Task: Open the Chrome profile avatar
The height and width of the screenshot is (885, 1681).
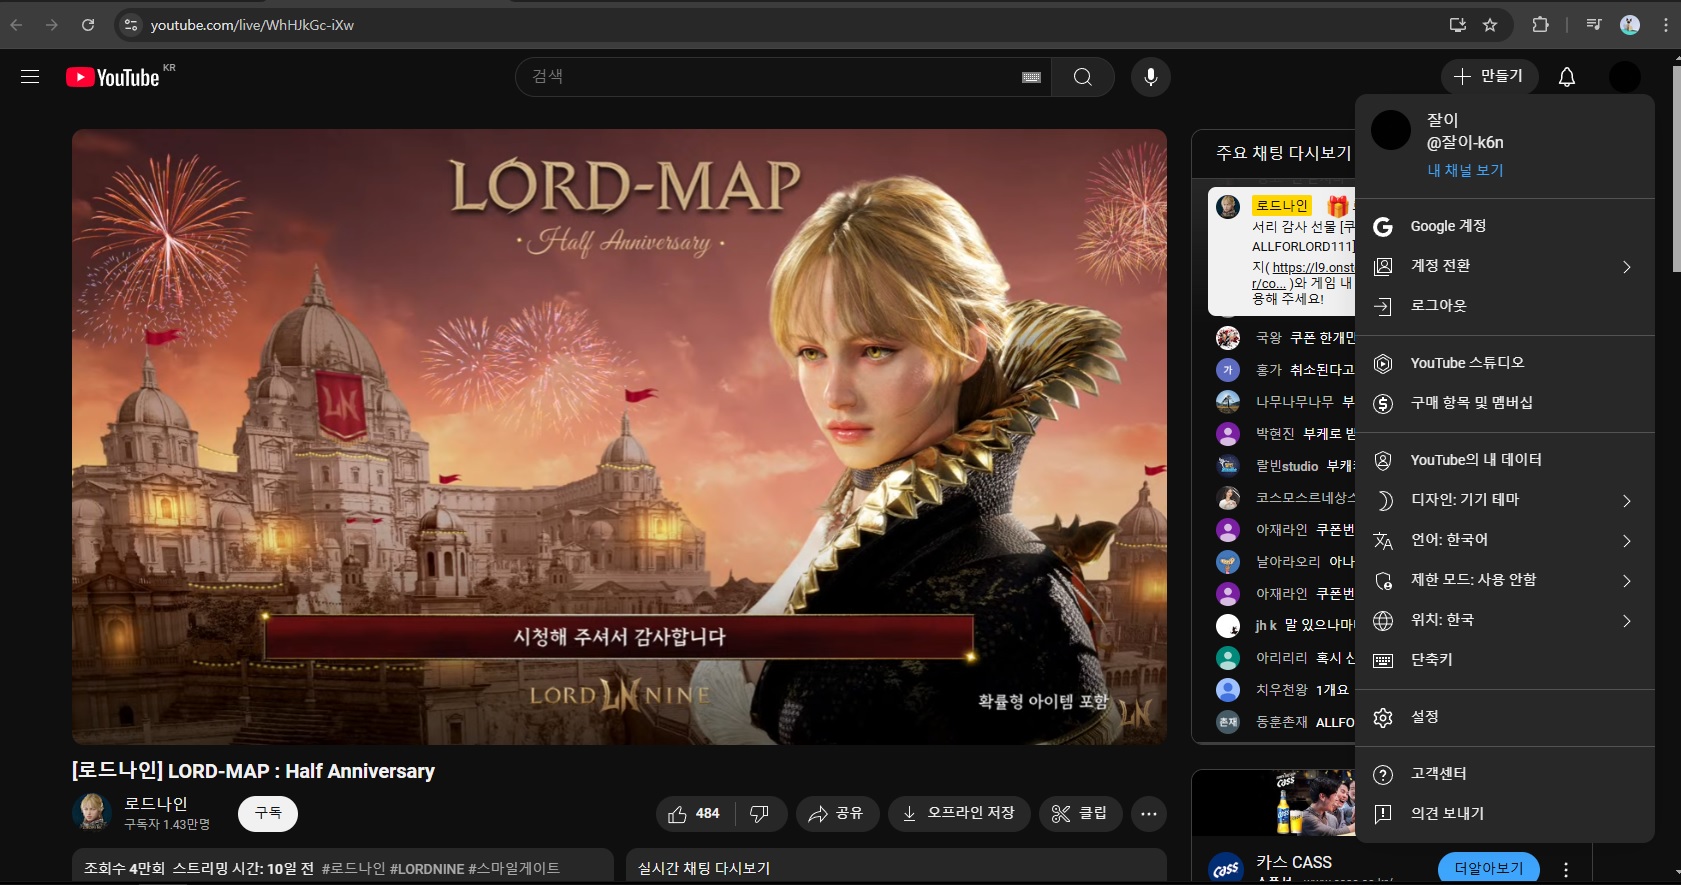Action: coord(1630,25)
